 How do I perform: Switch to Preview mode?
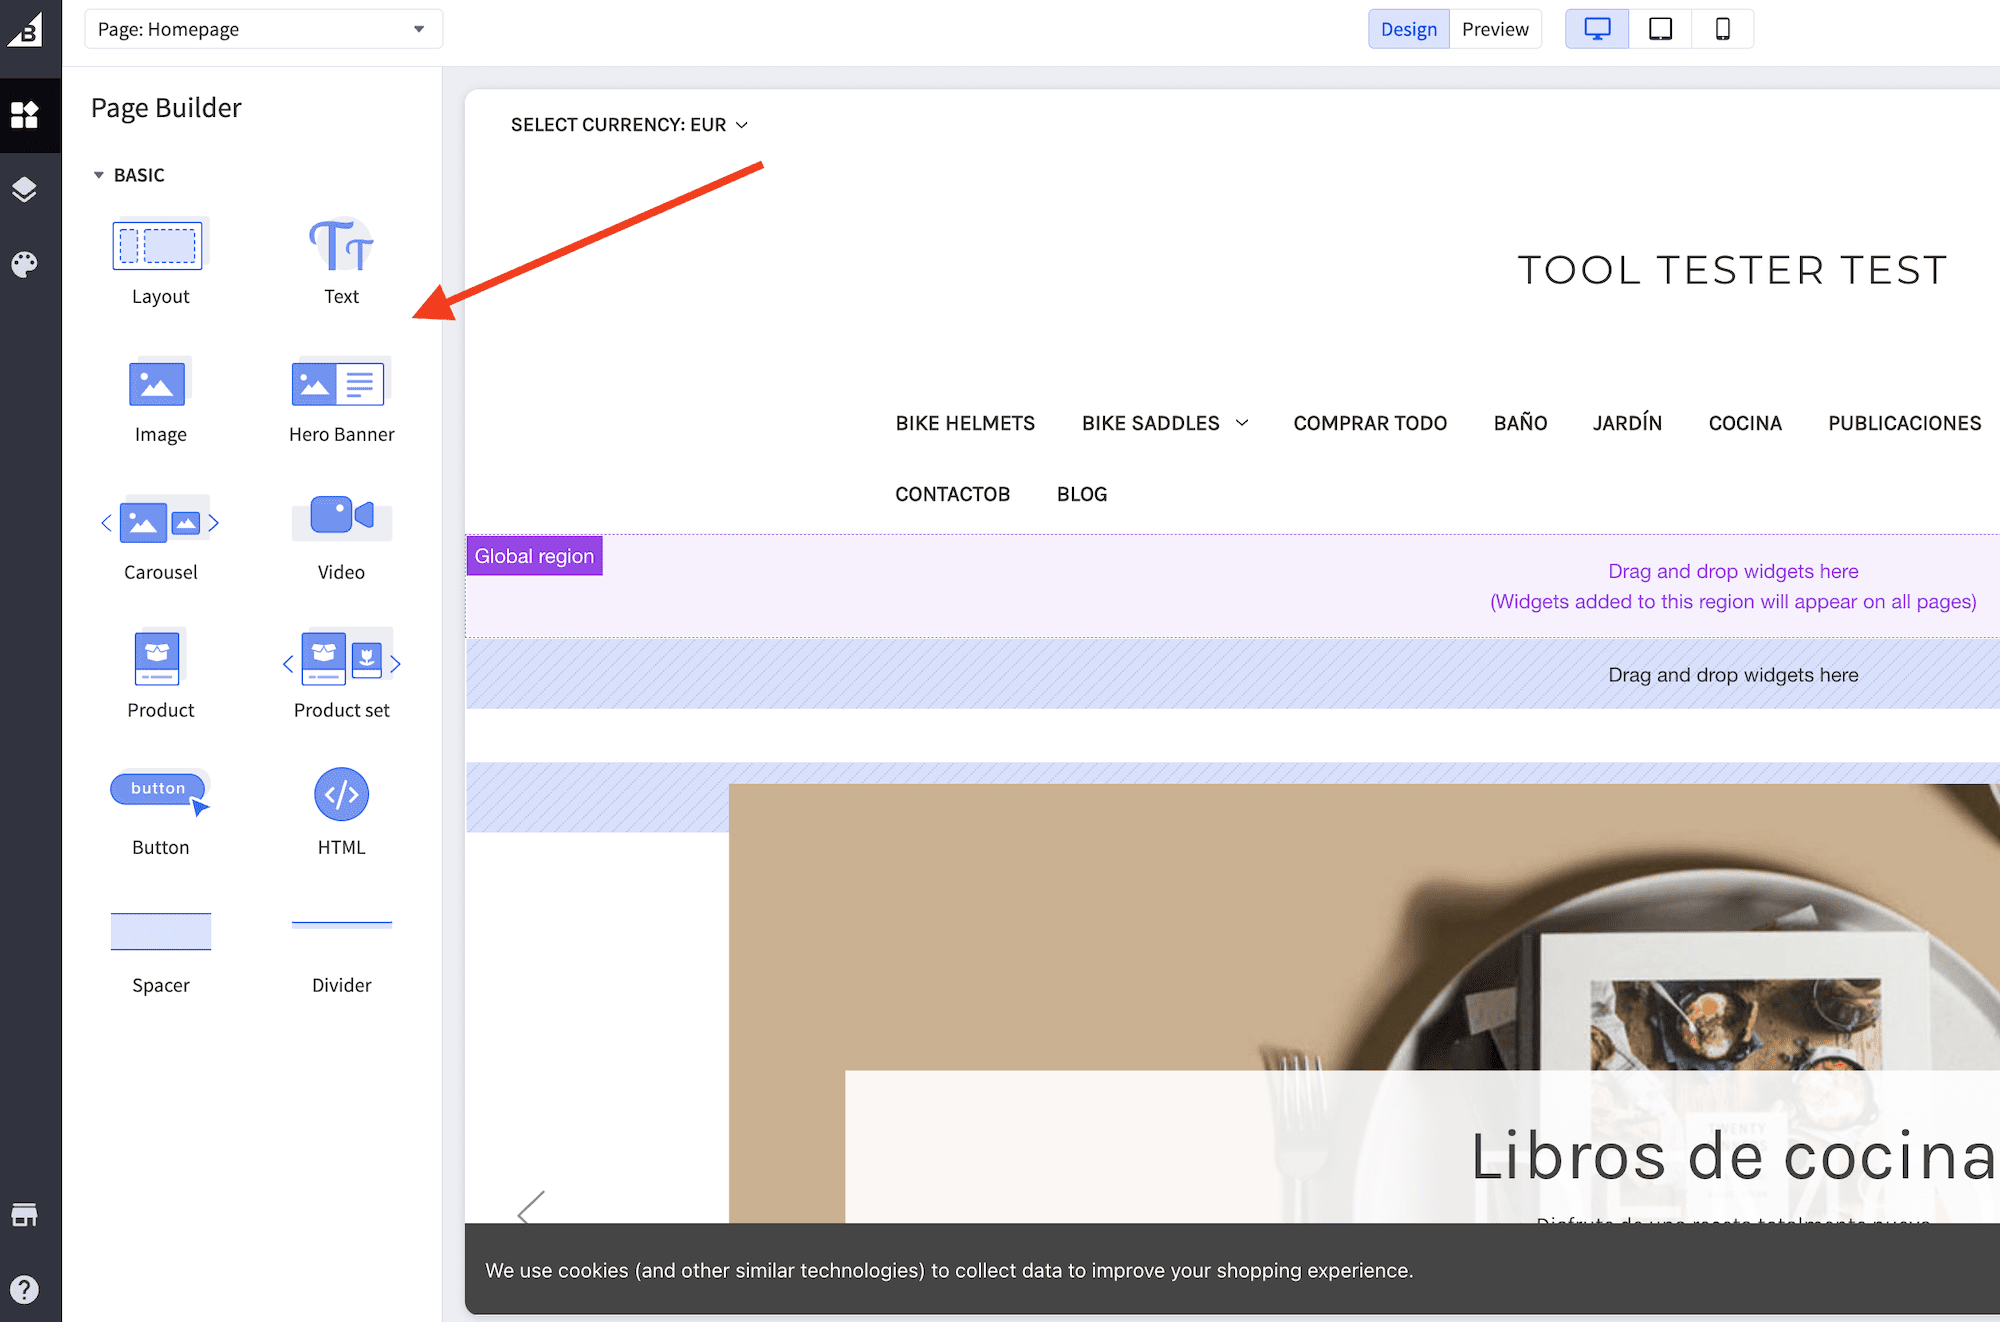[x=1495, y=29]
